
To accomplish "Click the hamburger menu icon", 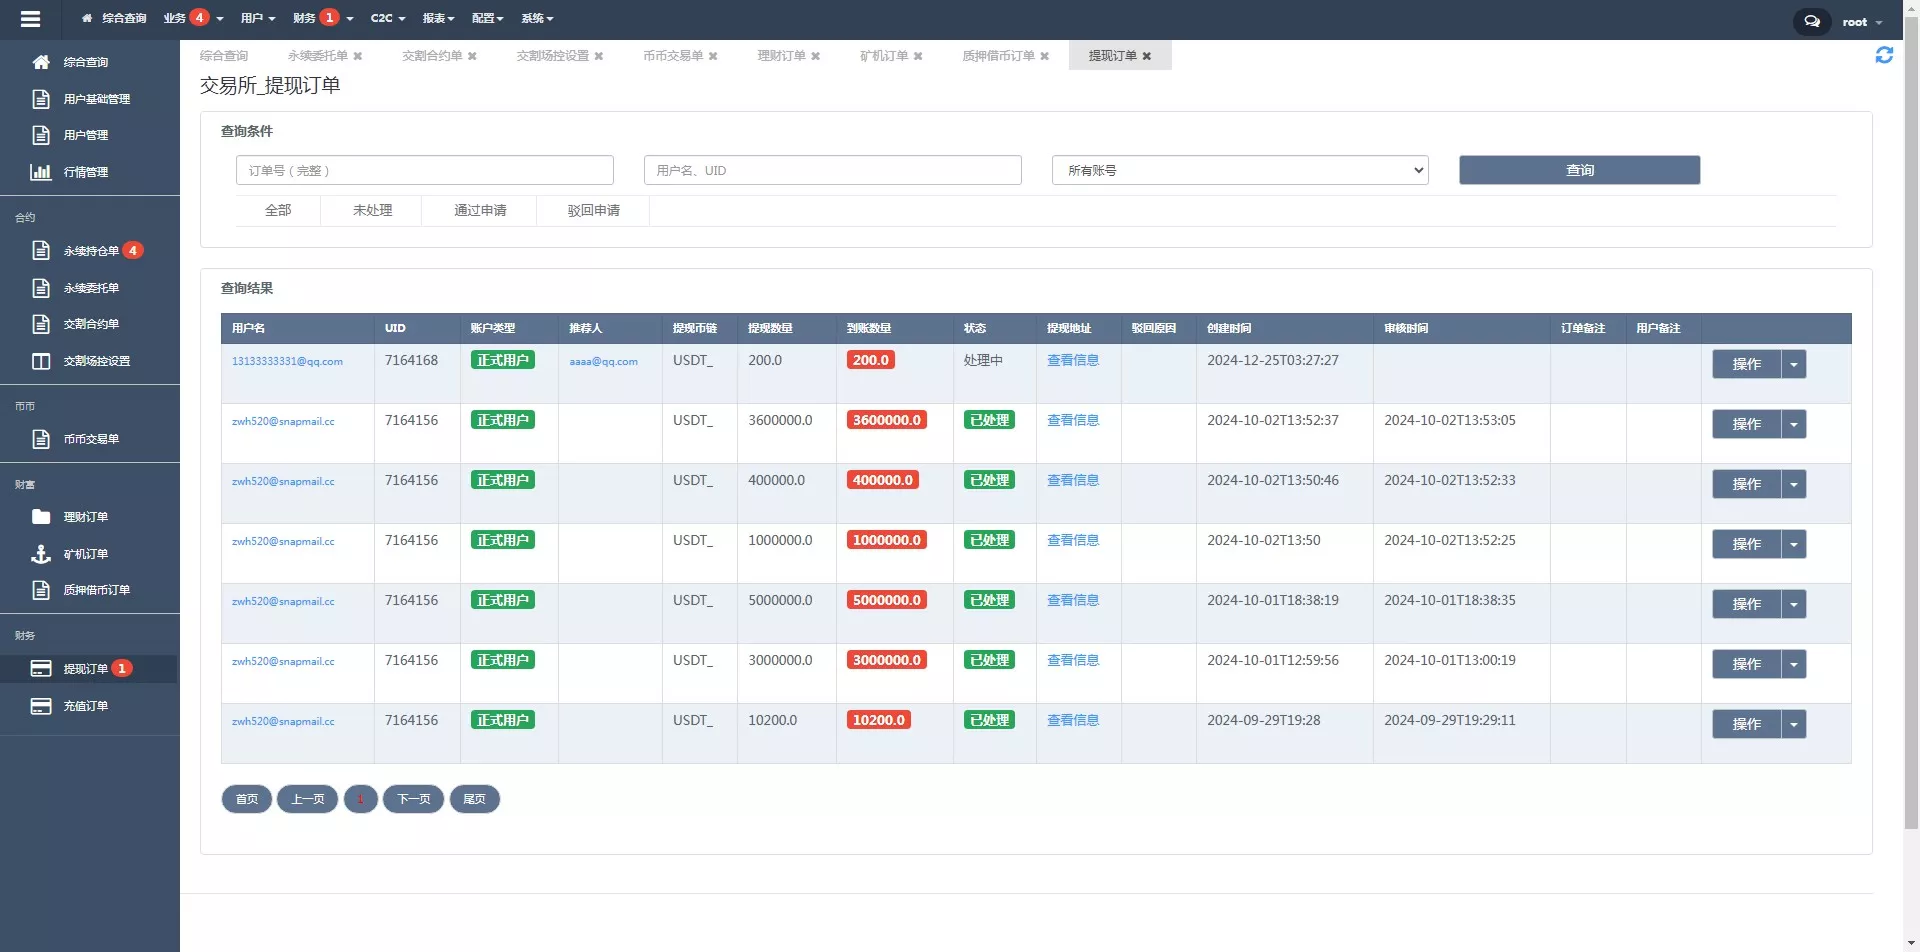I will (30, 19).
